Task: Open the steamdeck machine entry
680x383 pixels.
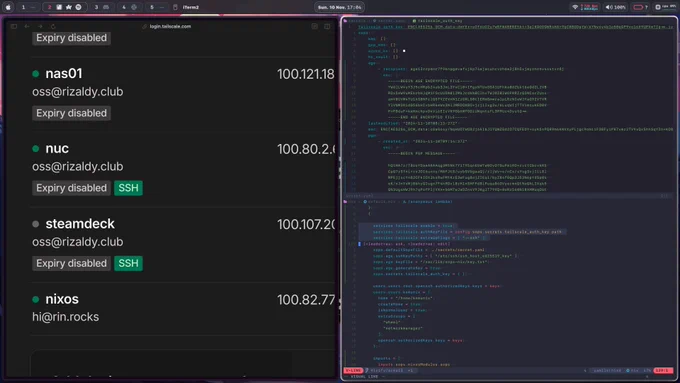Action: pyautogui.click(x=80, y=223)
